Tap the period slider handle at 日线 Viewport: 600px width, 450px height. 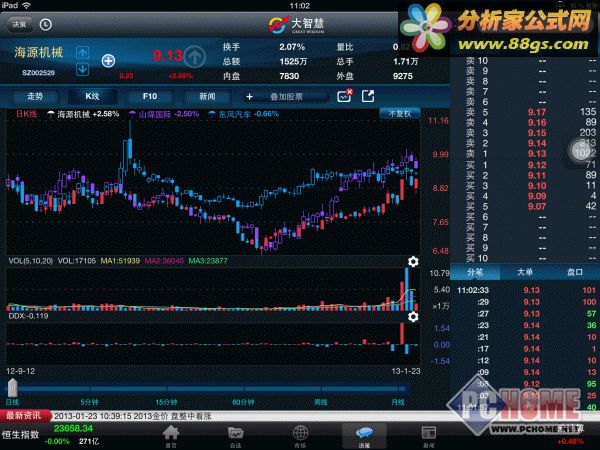12,388
